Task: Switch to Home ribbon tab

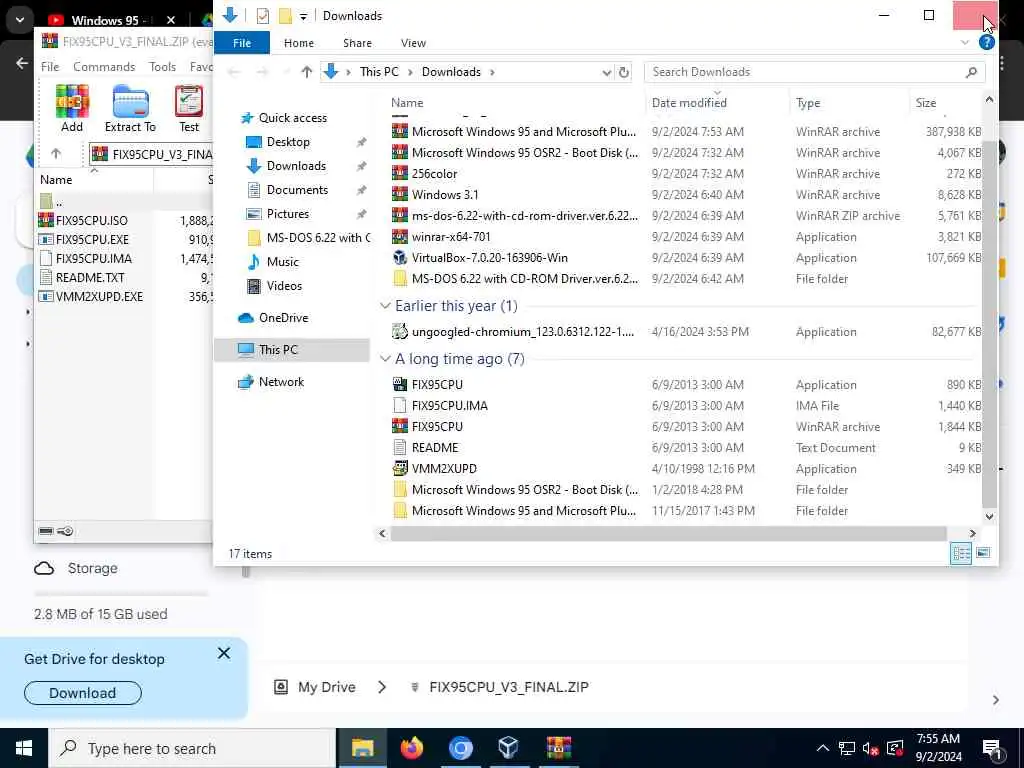Action: pos(299,43)
